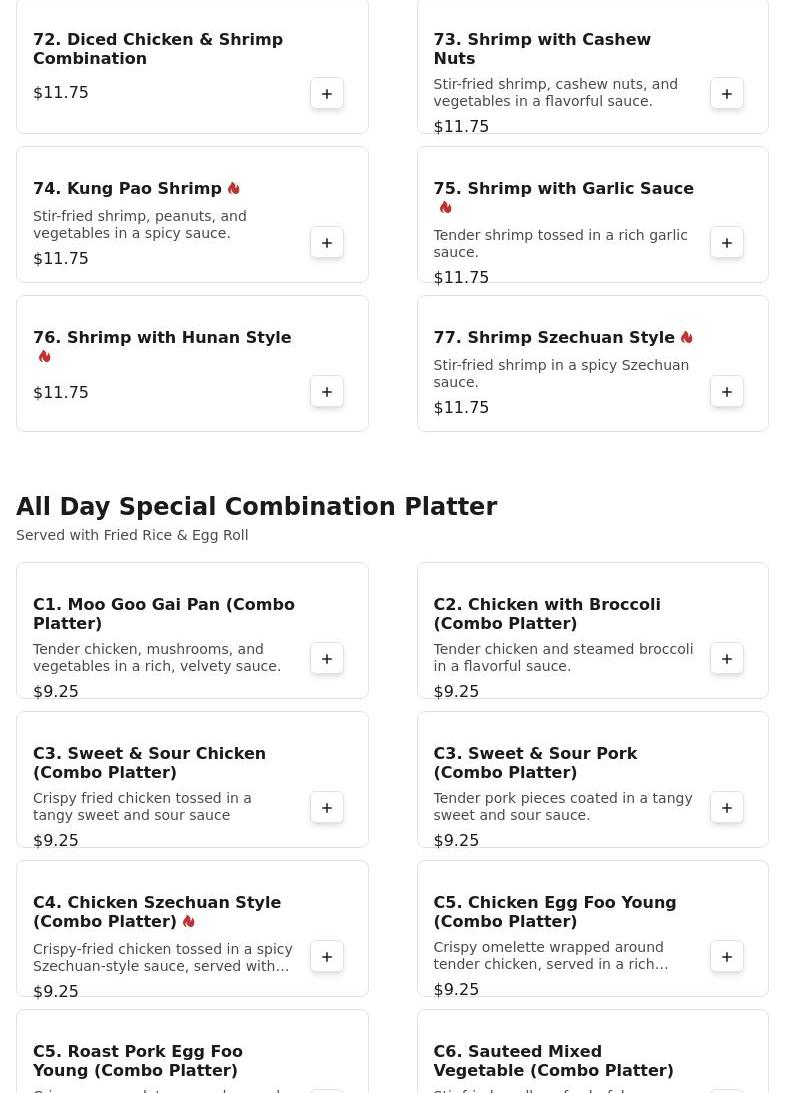The width and height of the screenshot is (785, 1093).
Task: Click the spicy flame icon on Shrimp Szechuan Style
Action: coord(687,338)
